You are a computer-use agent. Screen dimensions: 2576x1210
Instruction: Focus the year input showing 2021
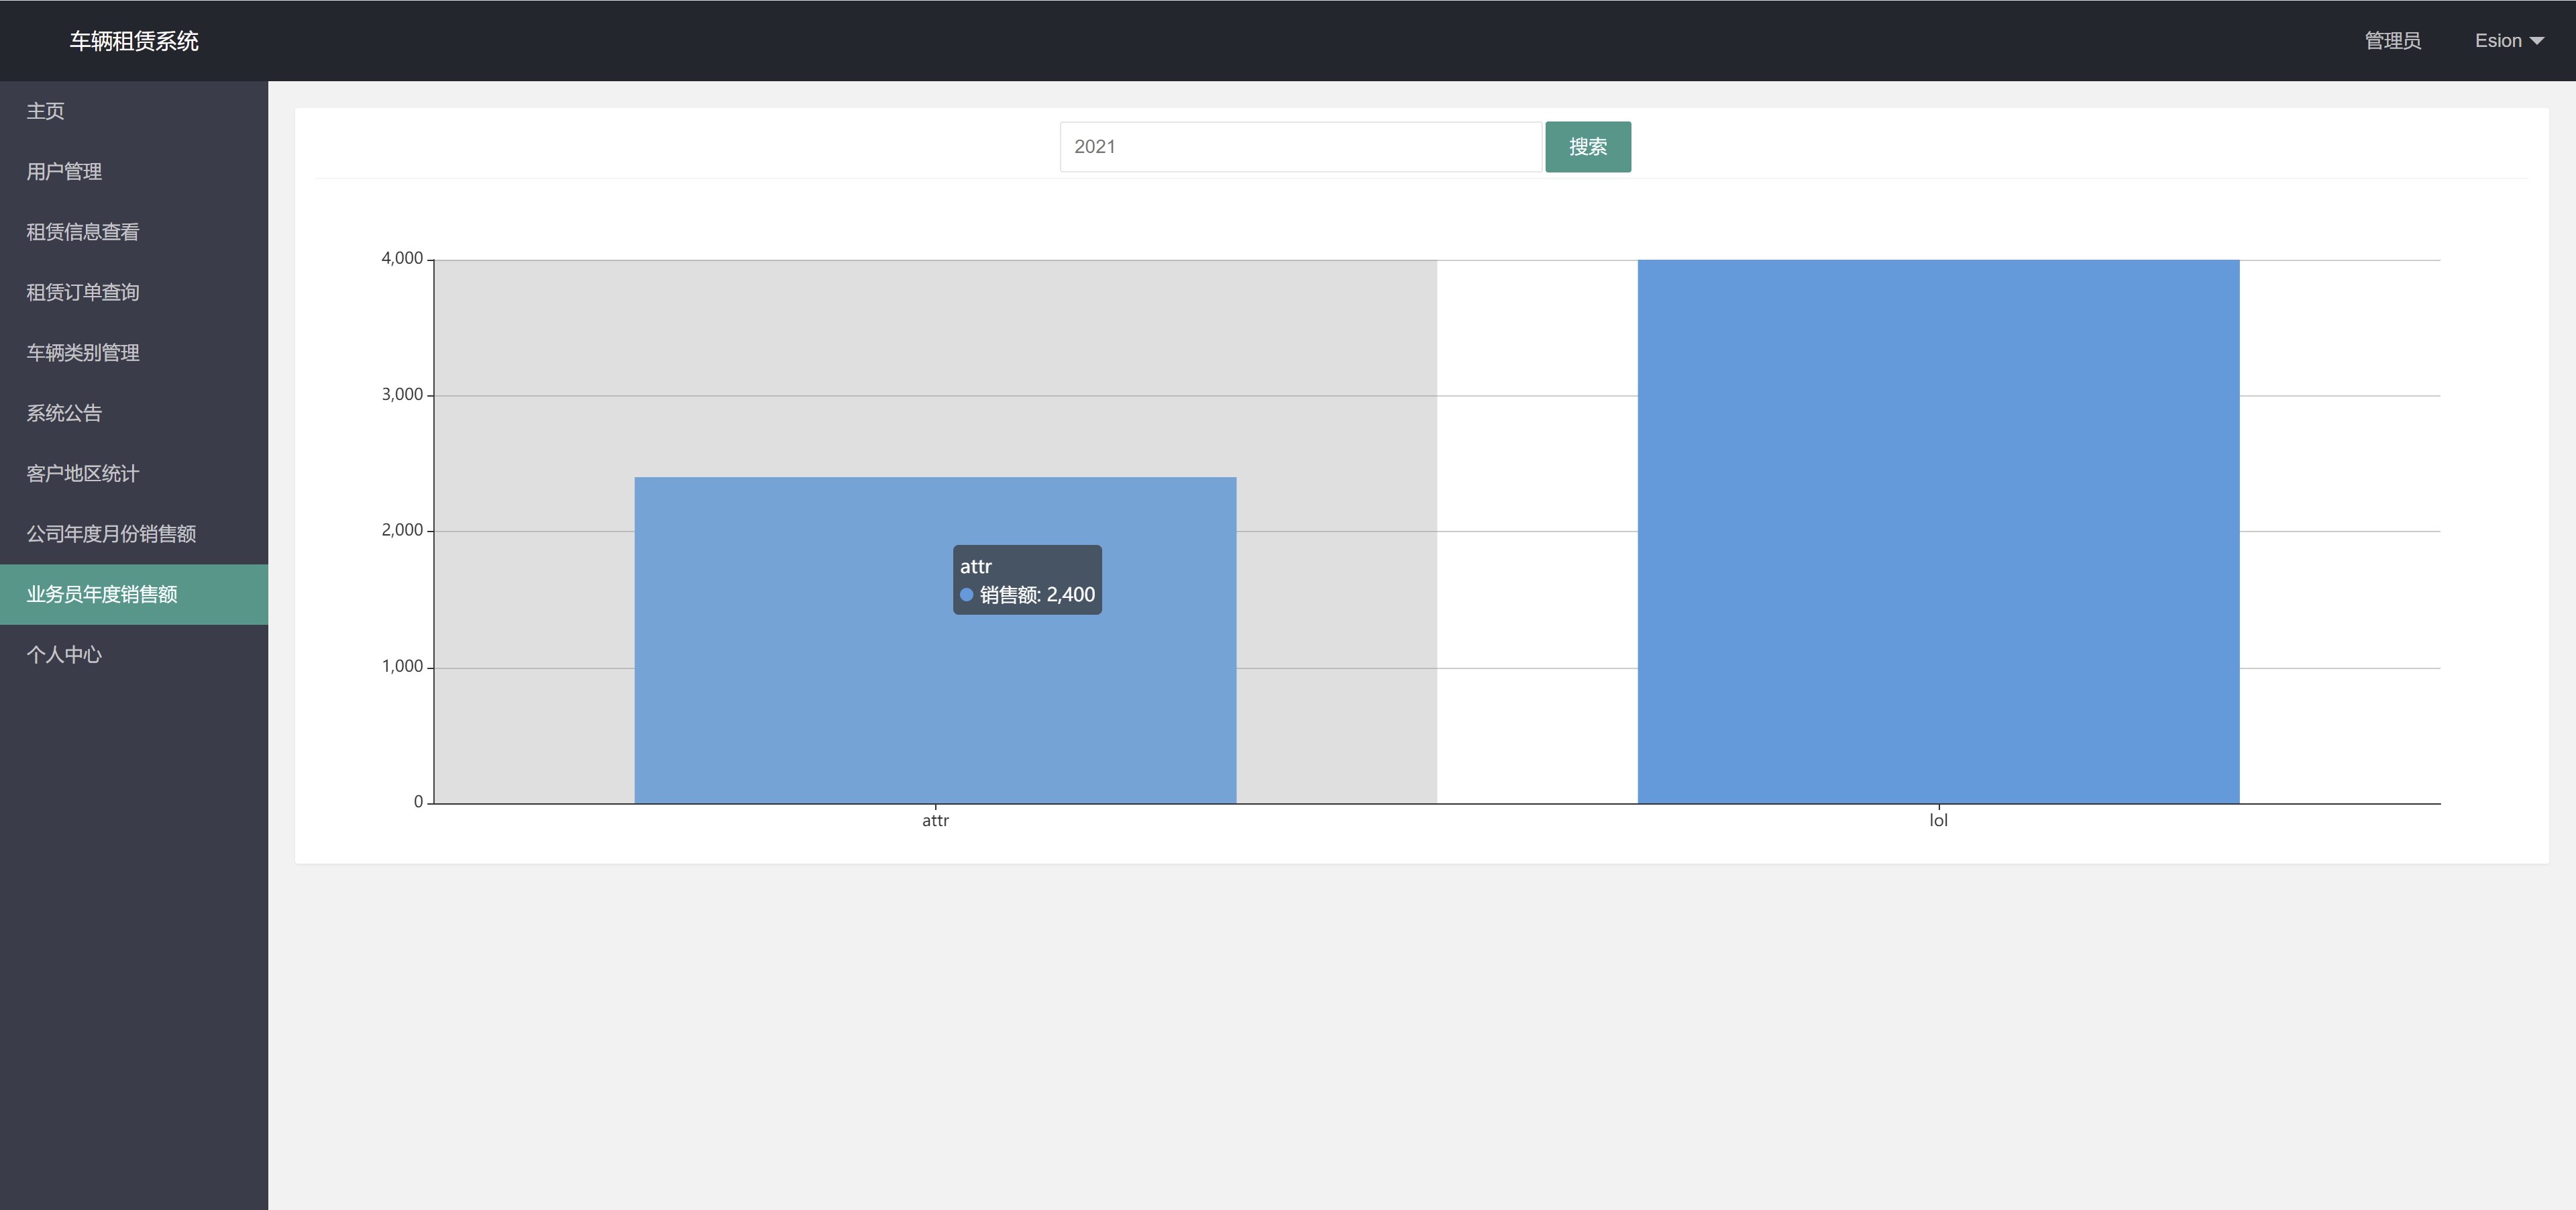pos(1300,147)
